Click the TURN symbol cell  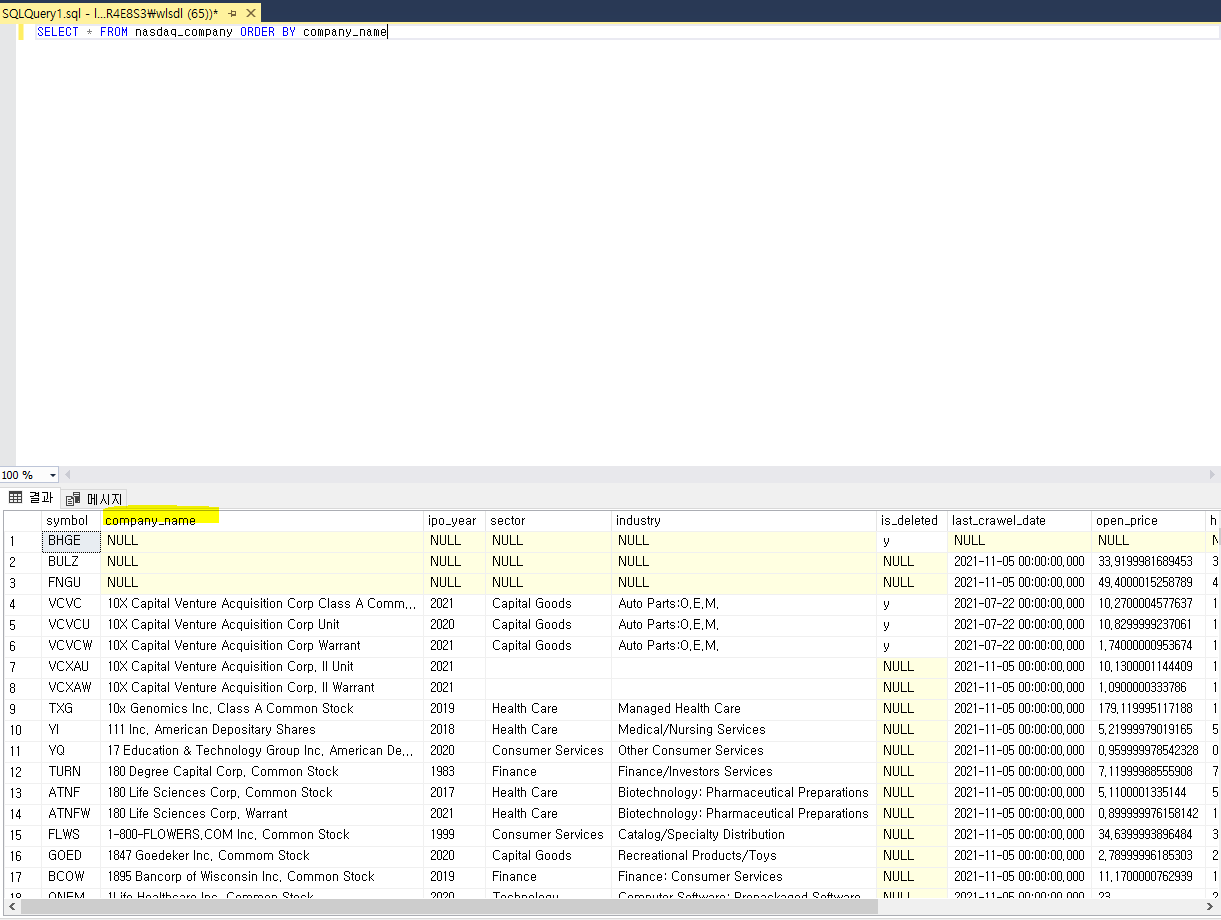tap(72, 772)
